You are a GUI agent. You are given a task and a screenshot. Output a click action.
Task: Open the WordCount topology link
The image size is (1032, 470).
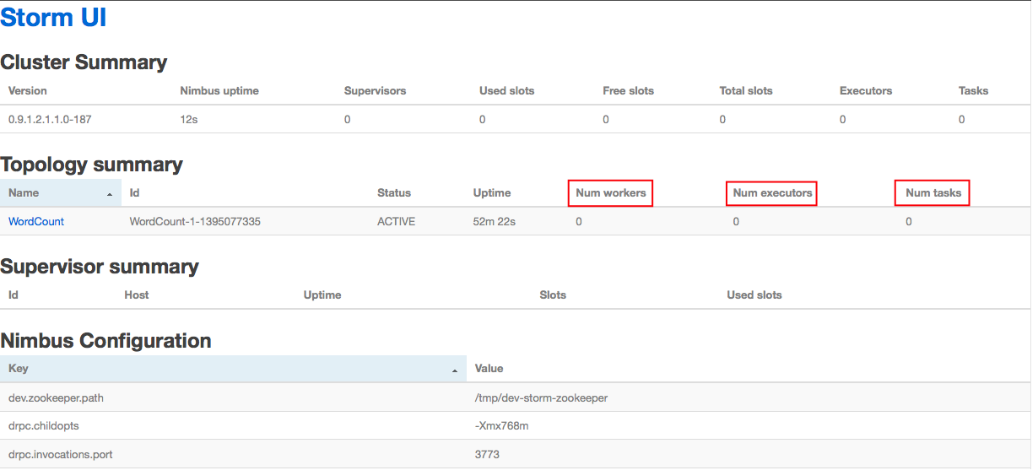(x=36, y=222)
